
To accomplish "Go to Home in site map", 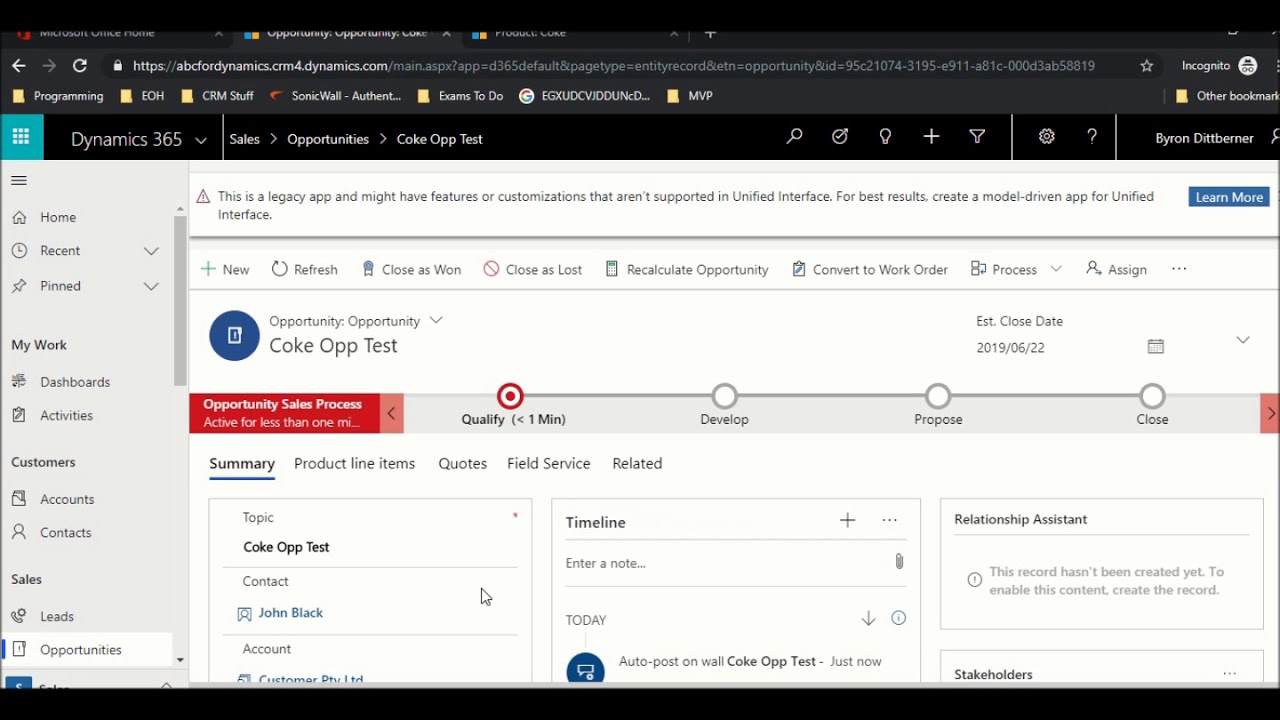I will (x=58, y=217).
